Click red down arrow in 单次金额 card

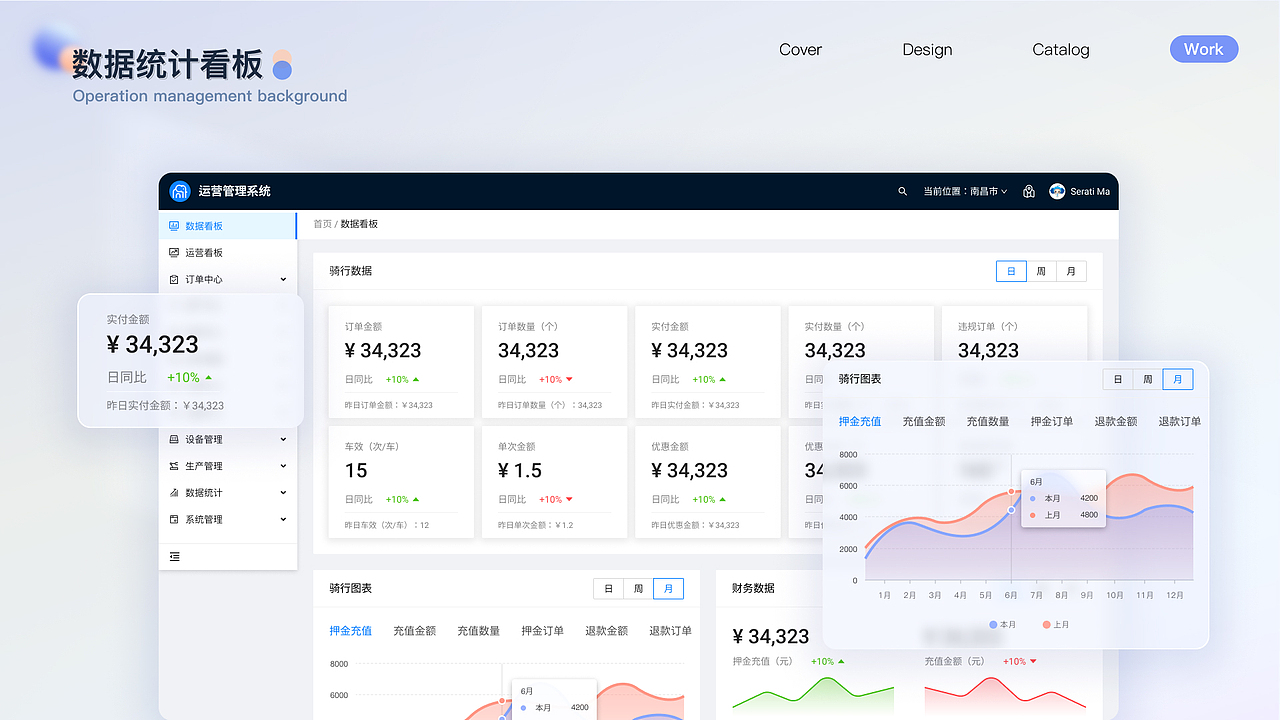[x=569, y=500]
